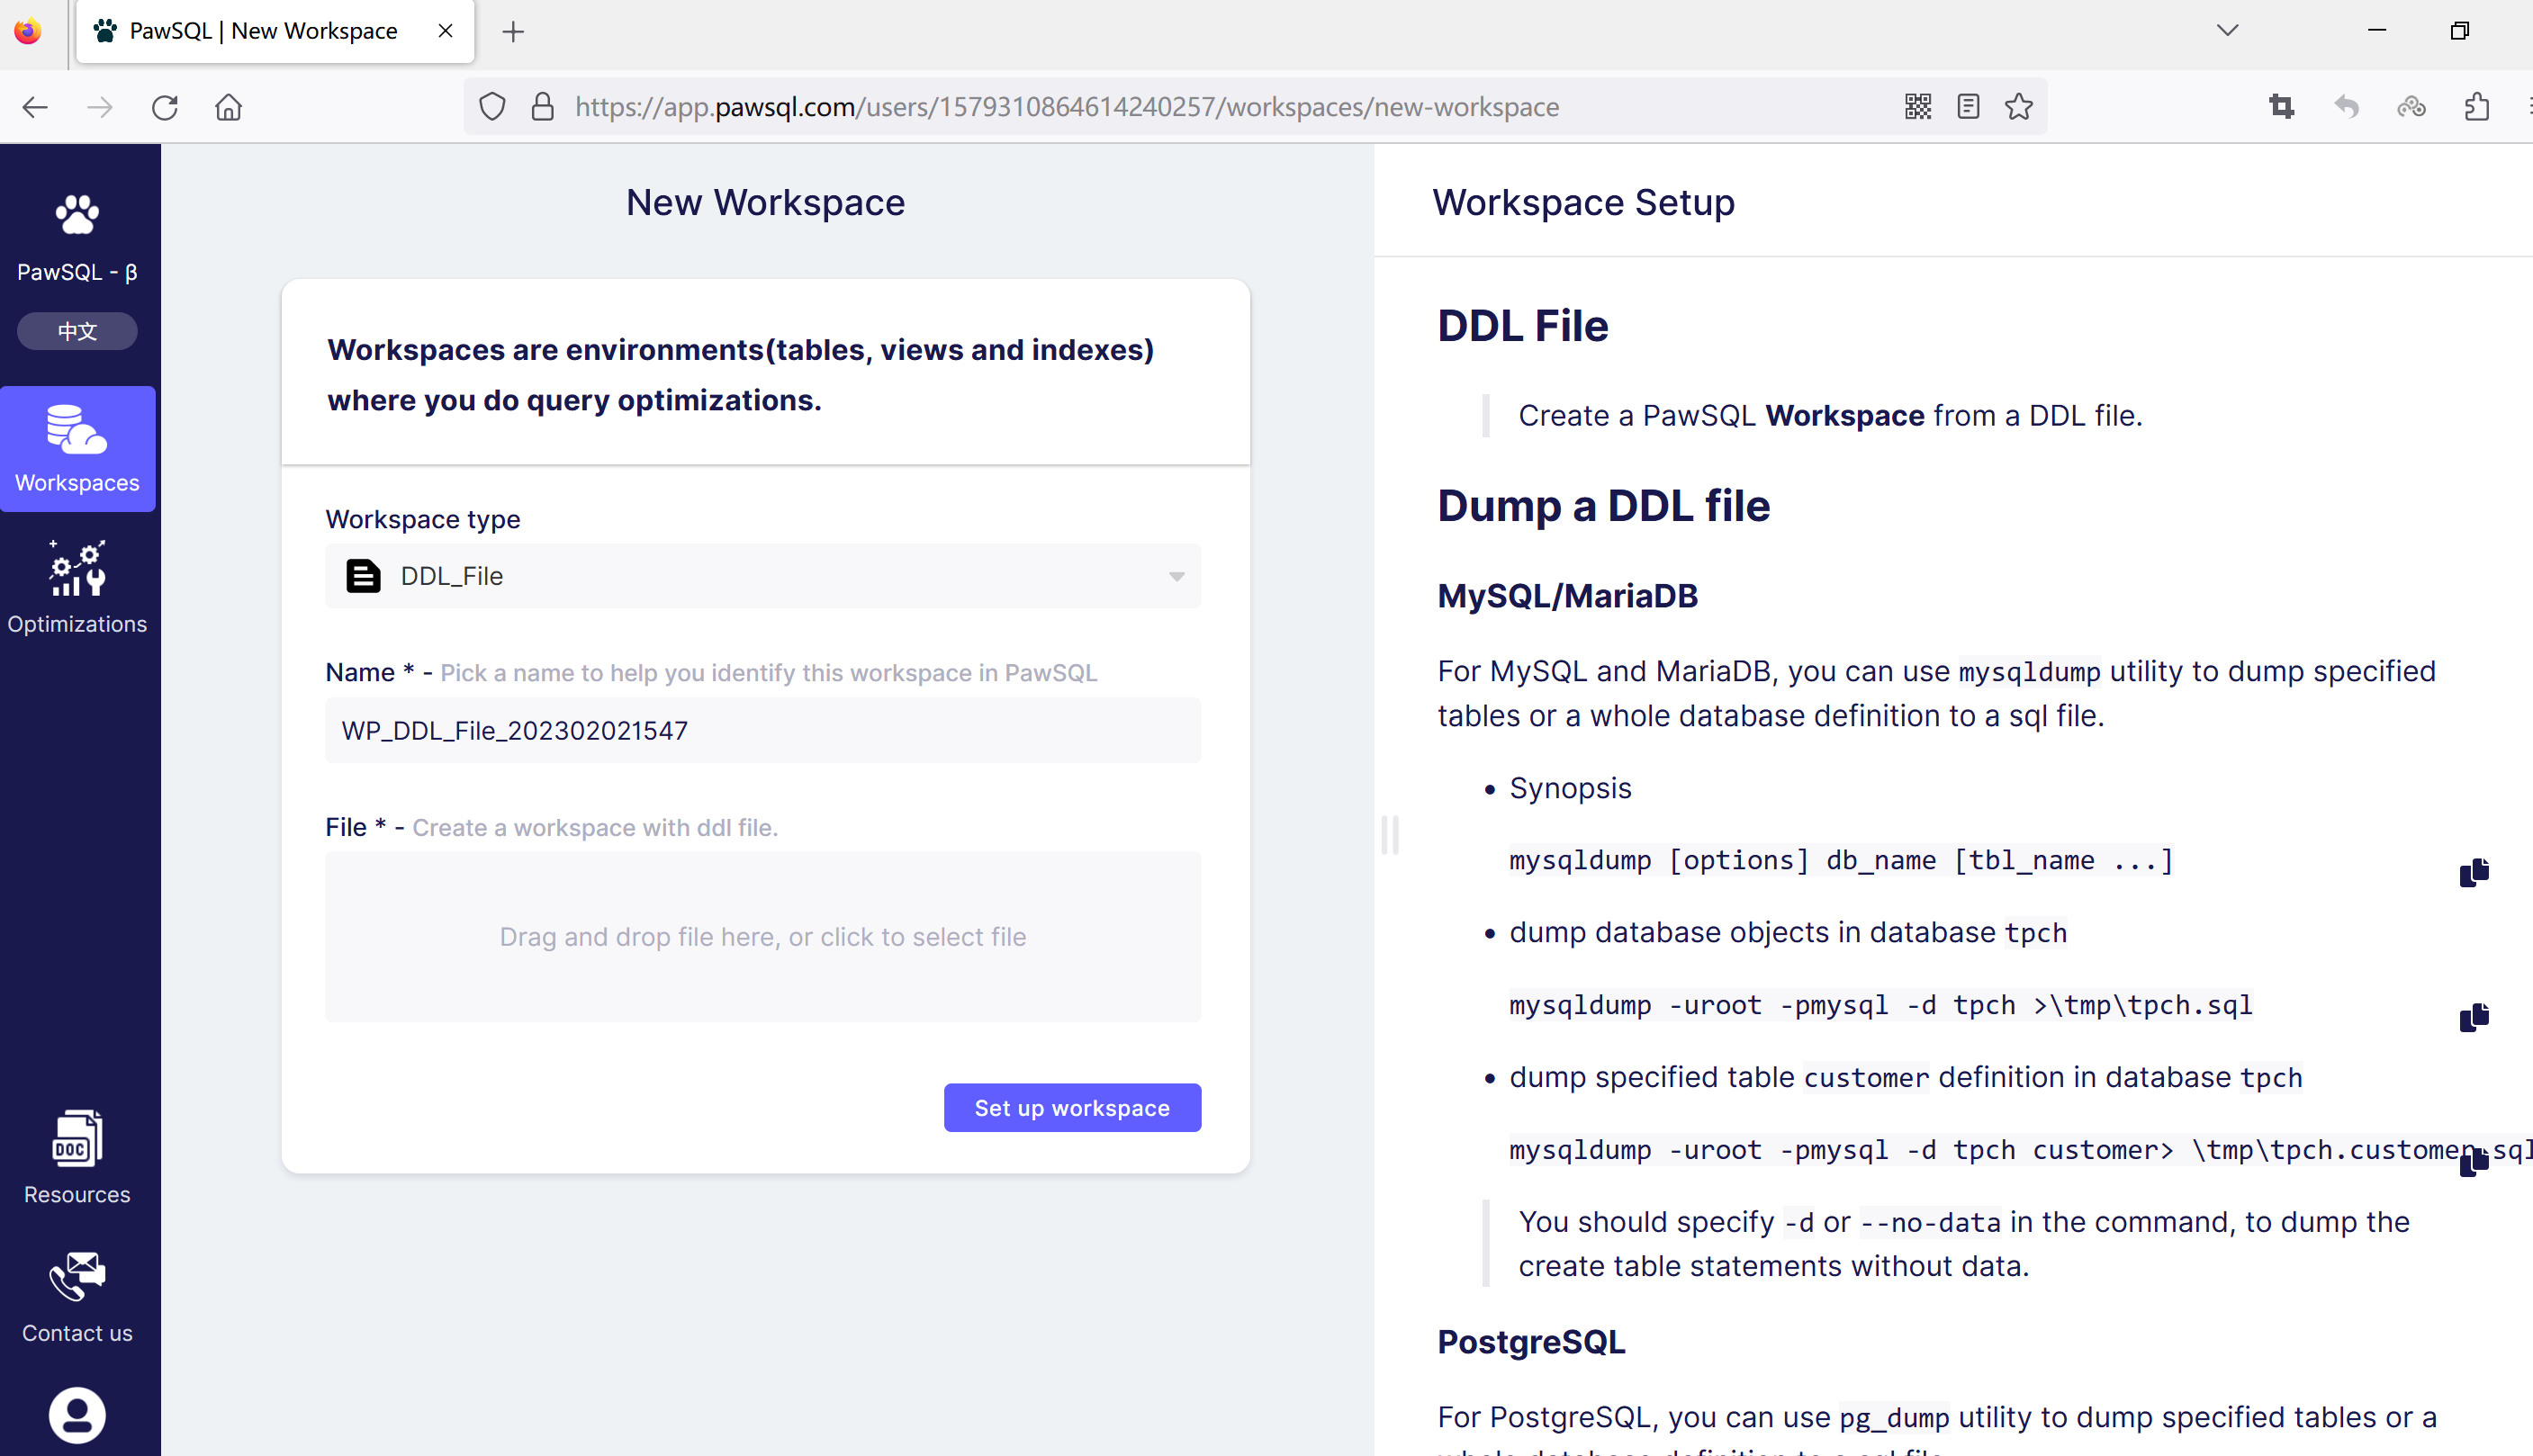Select the PawSQL New Workspace tab
The width and height of the screenshot is (2533, 1456).
263,31
